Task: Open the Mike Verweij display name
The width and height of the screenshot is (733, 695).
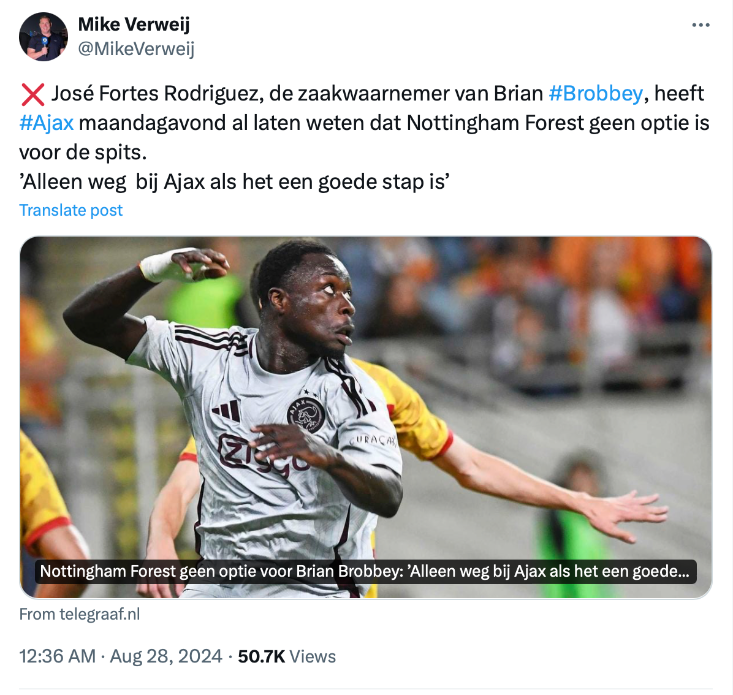Action: click(134, 24)
